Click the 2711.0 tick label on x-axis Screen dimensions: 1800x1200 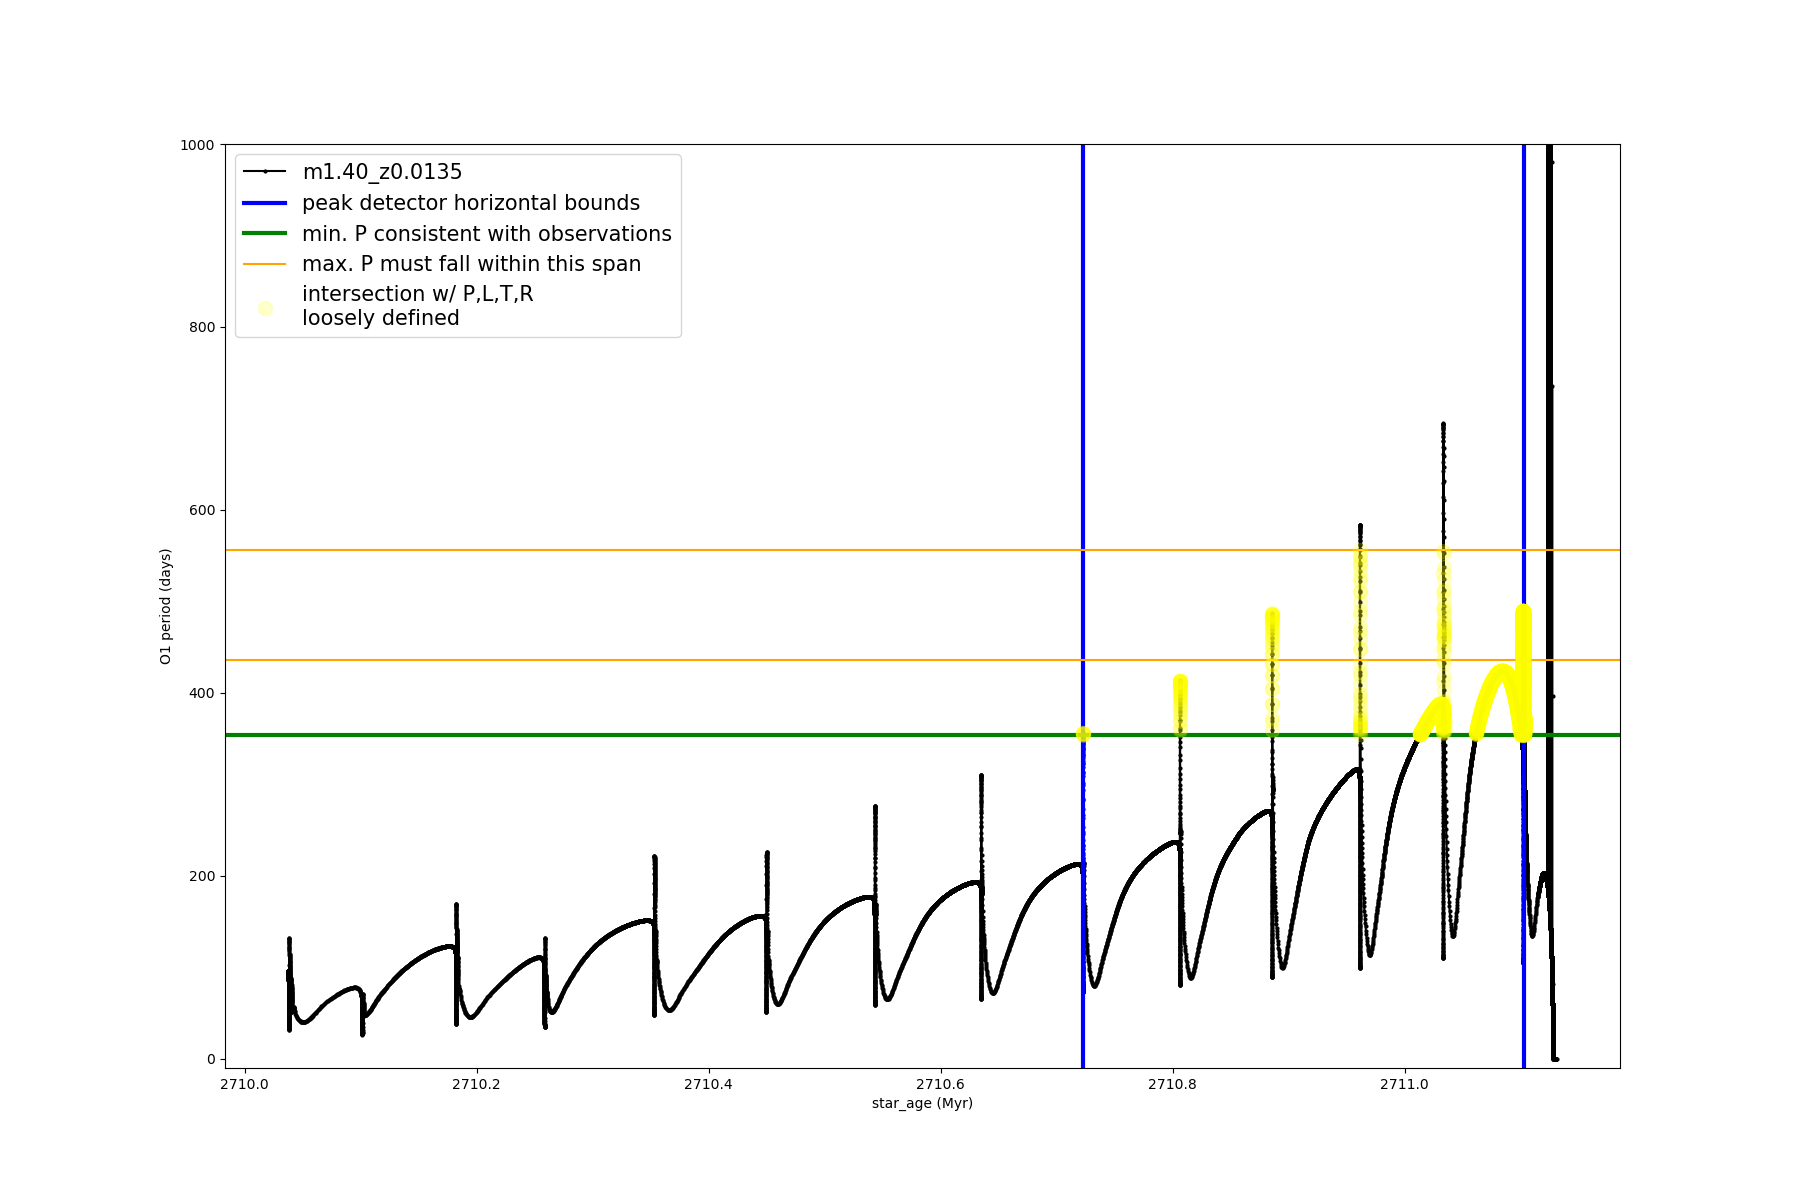pos(1405,1084)
